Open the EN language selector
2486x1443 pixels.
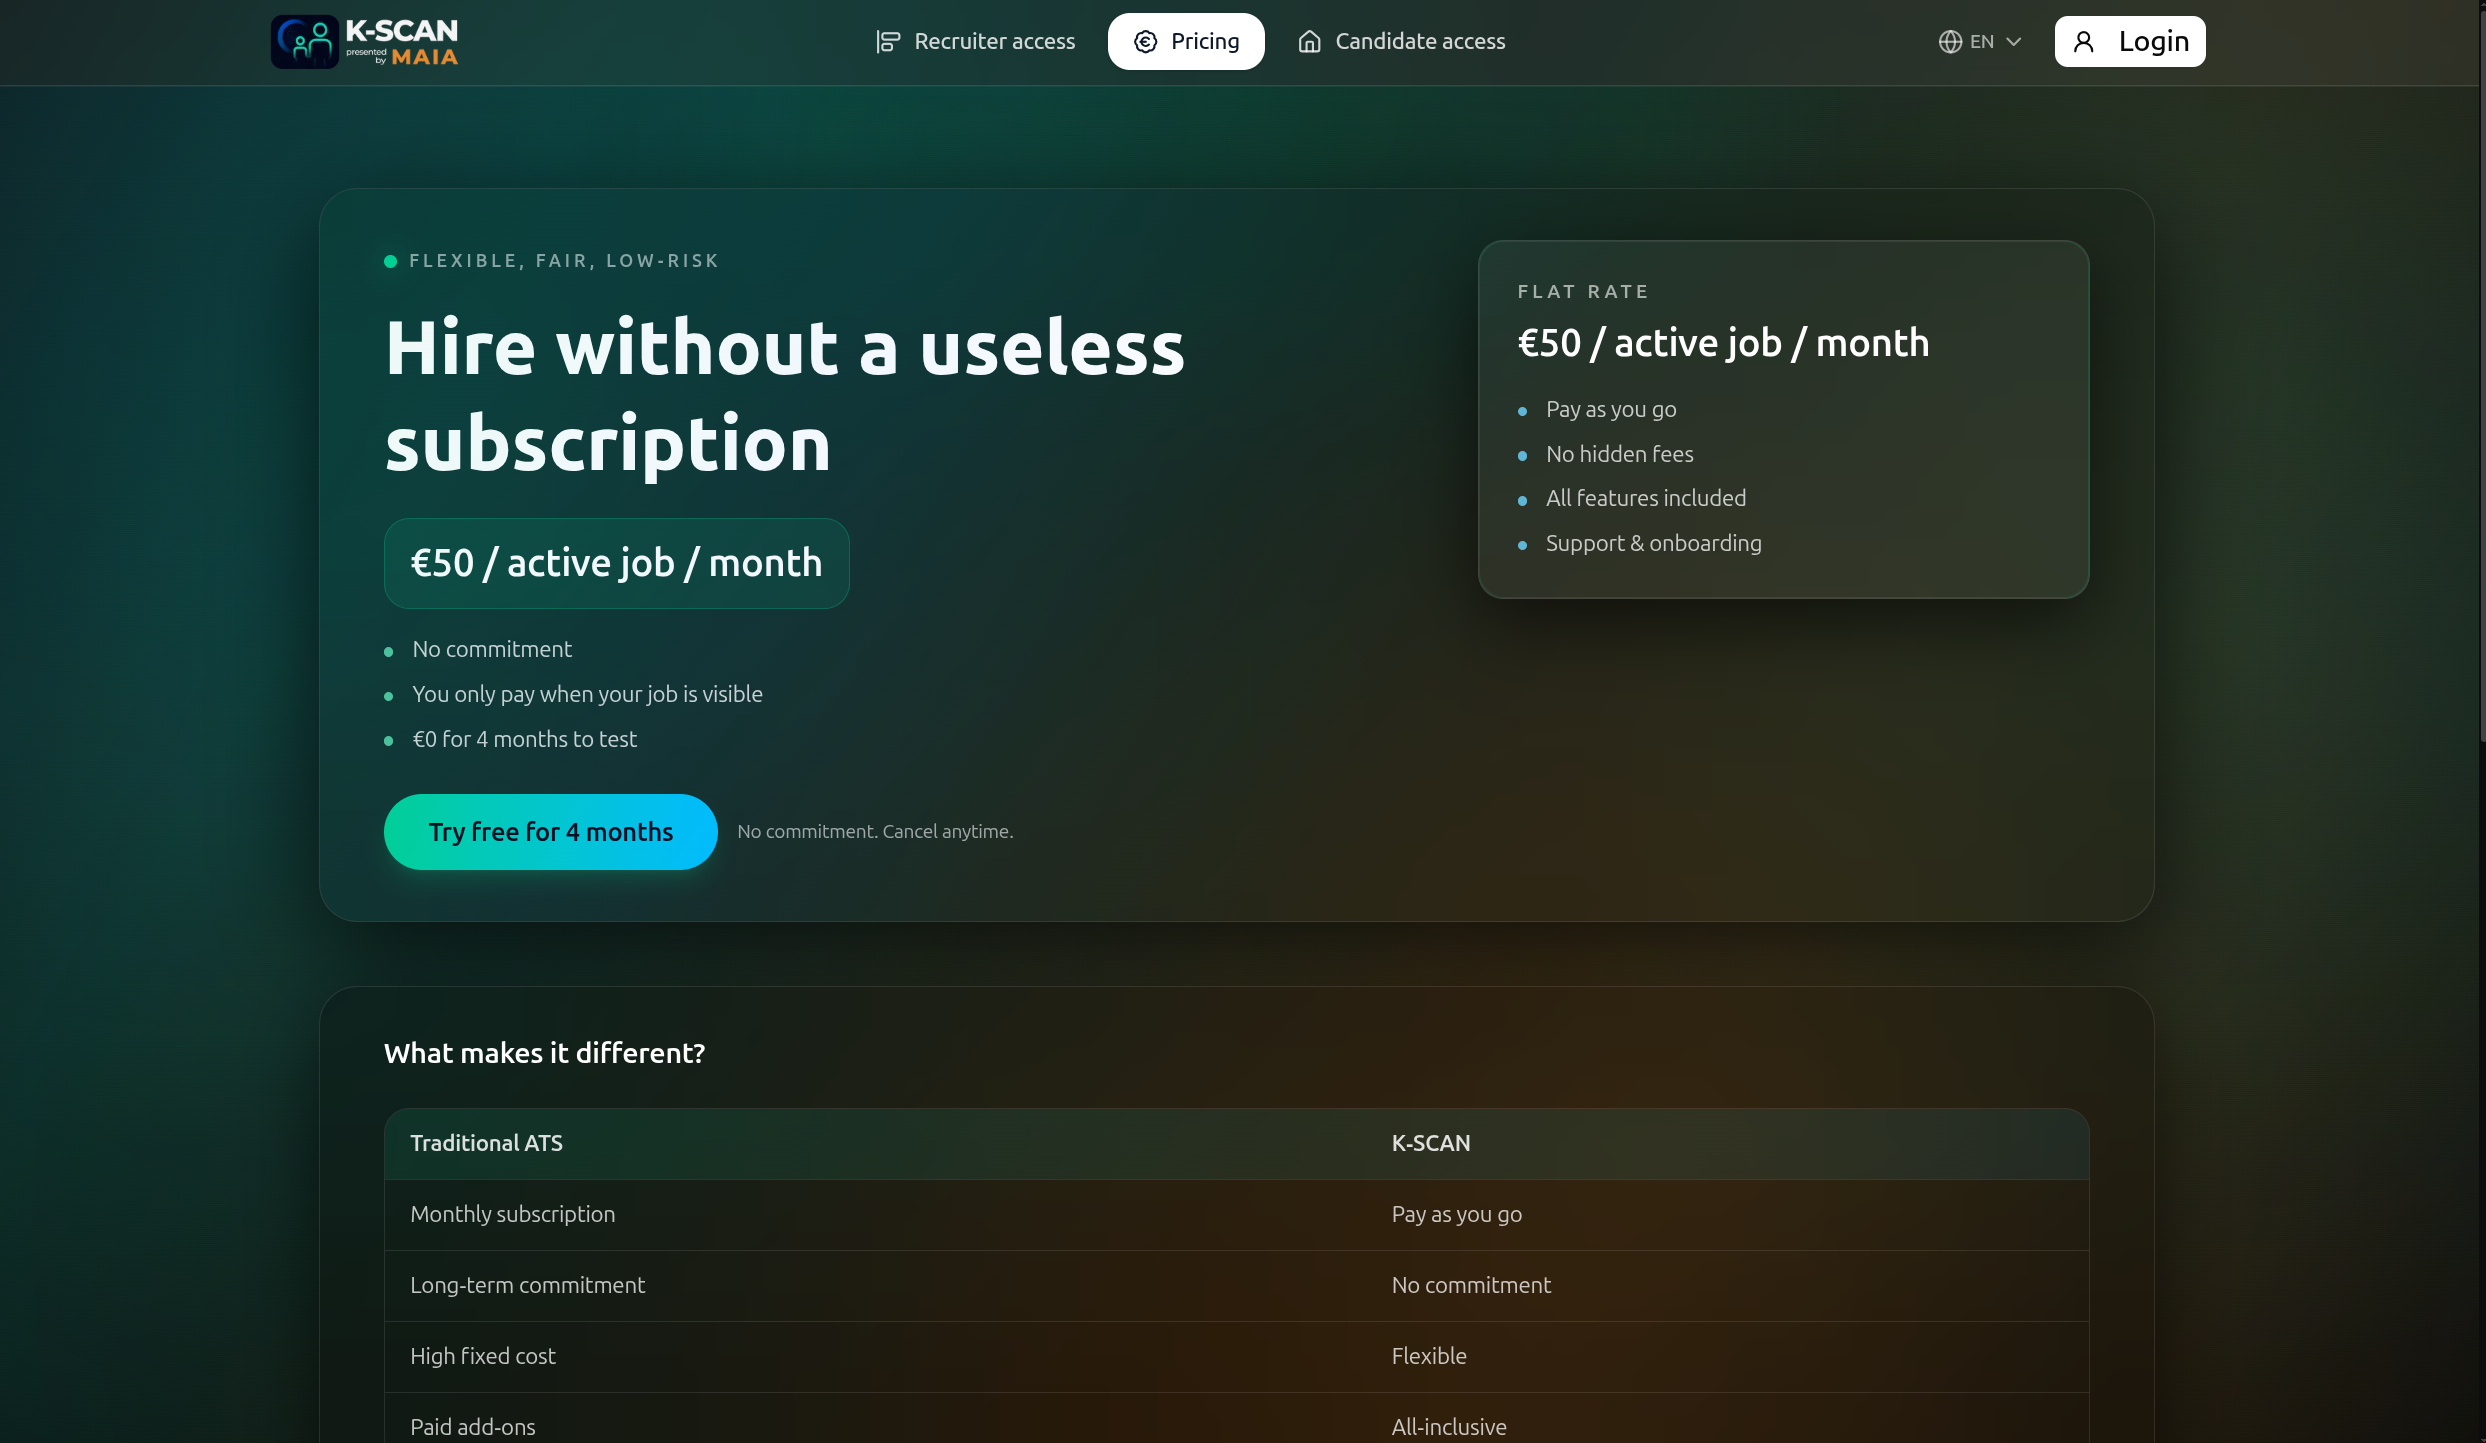point(1981,42)
